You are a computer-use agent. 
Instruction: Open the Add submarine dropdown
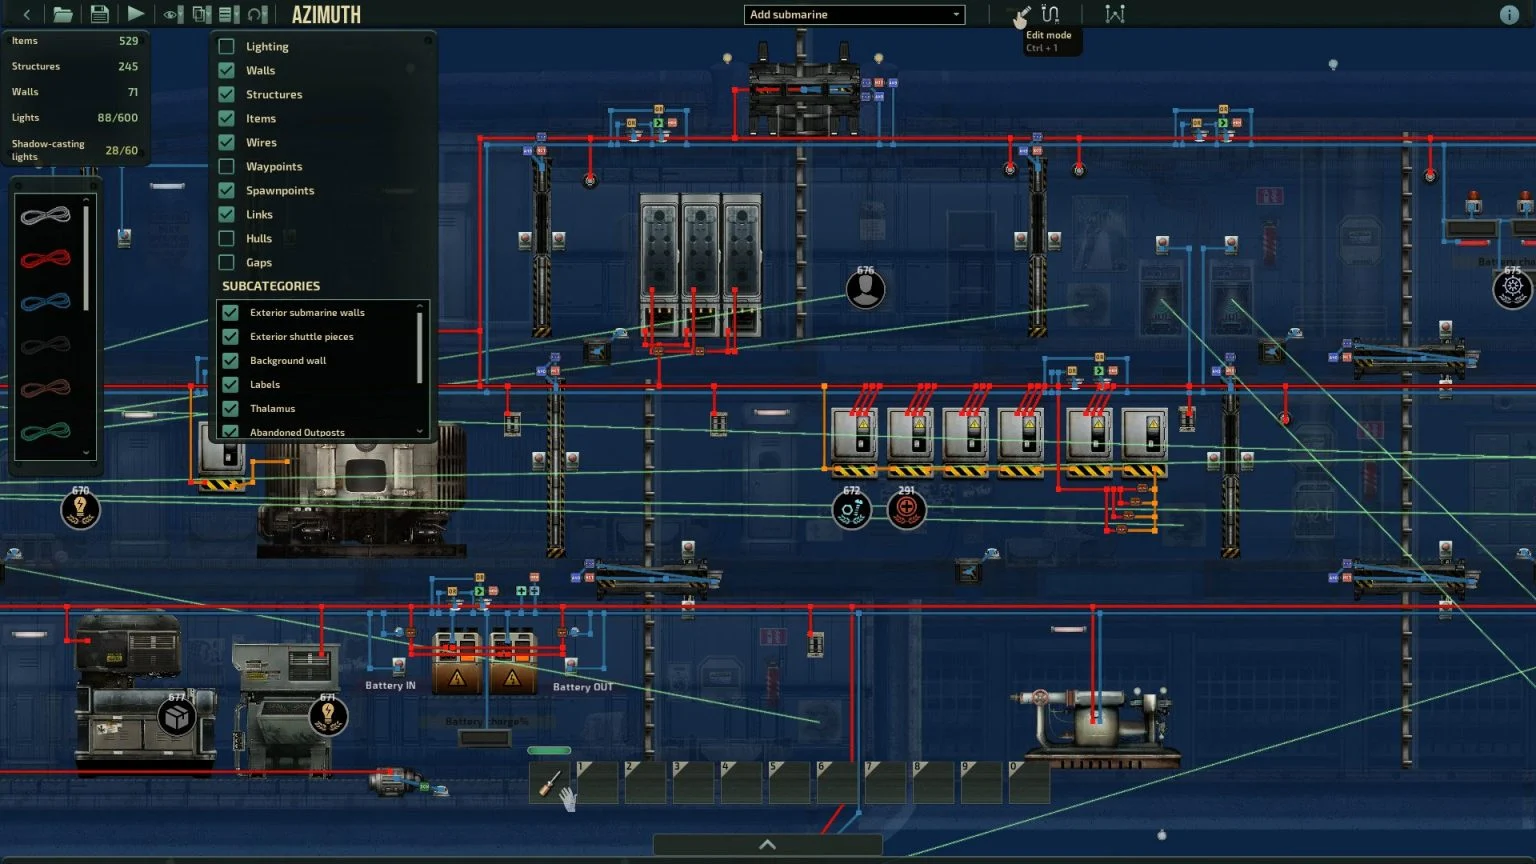[x=854, y=14]
